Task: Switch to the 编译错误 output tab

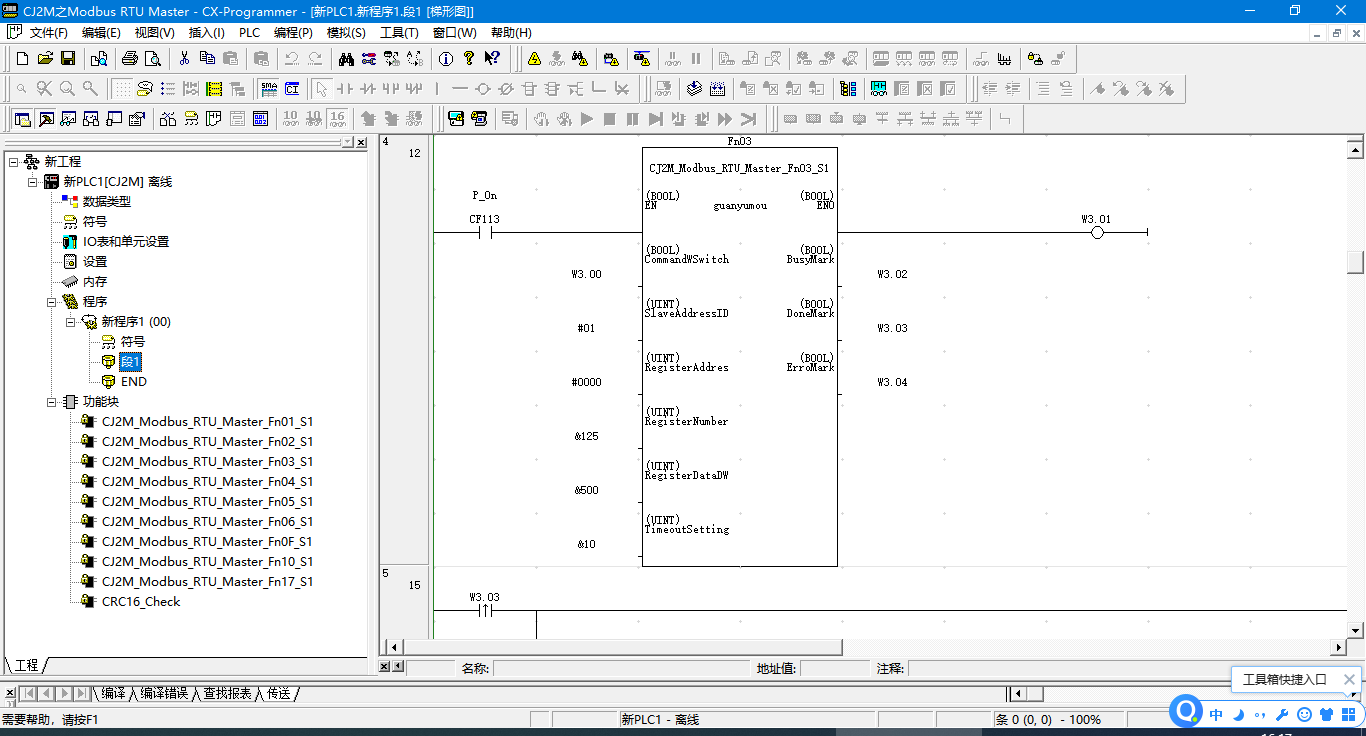Action: coord(164,693)
